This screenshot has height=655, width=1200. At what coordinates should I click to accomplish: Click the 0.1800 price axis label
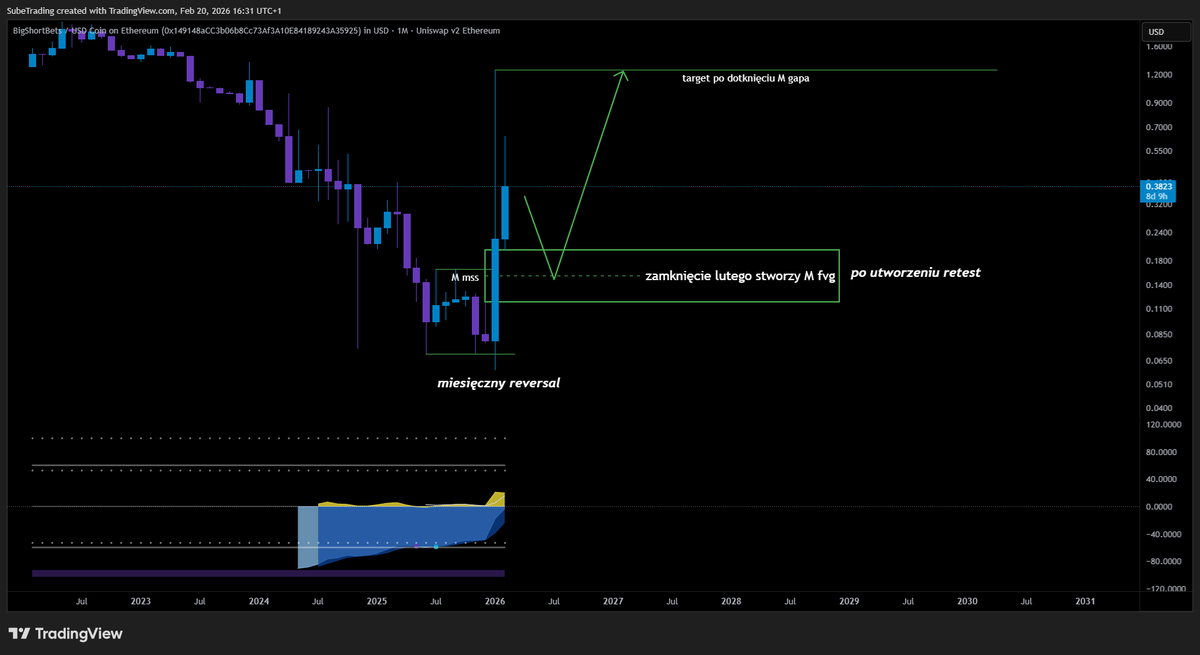click(x=1159, y=261)
